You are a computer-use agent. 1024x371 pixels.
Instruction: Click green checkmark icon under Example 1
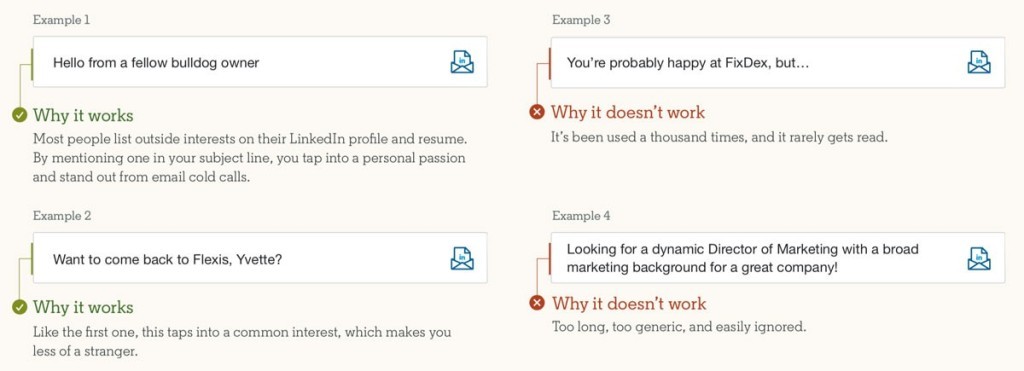click(x=20, y=116)
